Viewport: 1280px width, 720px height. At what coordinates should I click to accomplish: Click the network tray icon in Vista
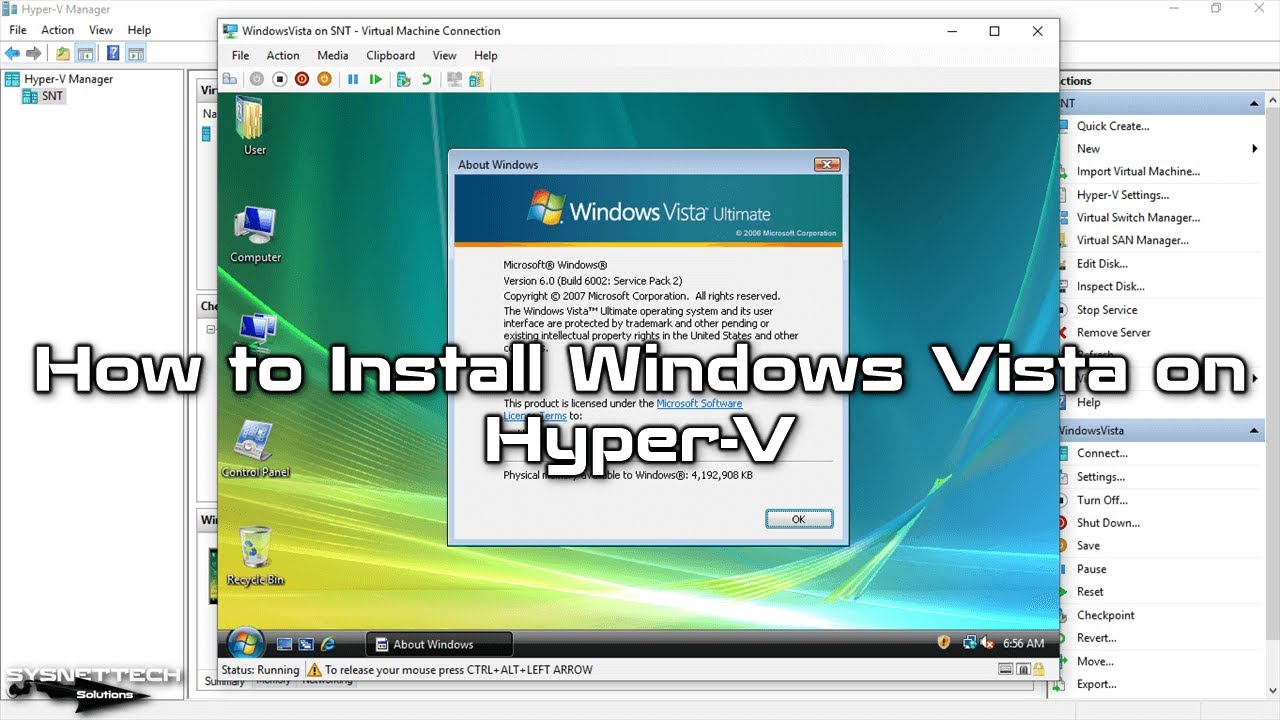pyautogui.click(x=968, y=643)
